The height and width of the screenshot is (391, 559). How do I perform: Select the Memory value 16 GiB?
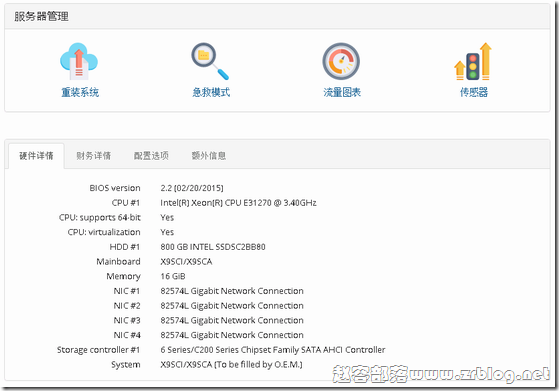173,276
